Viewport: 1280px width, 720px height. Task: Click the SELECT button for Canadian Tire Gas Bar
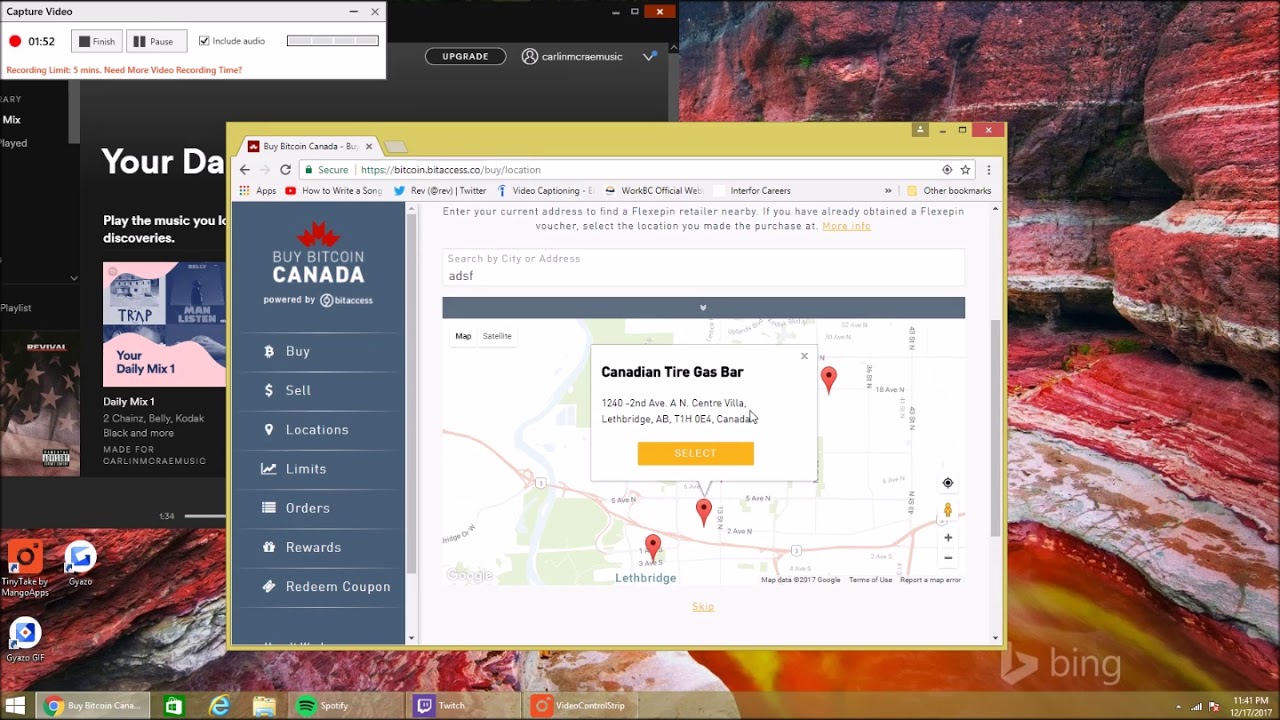pos(696,453)
